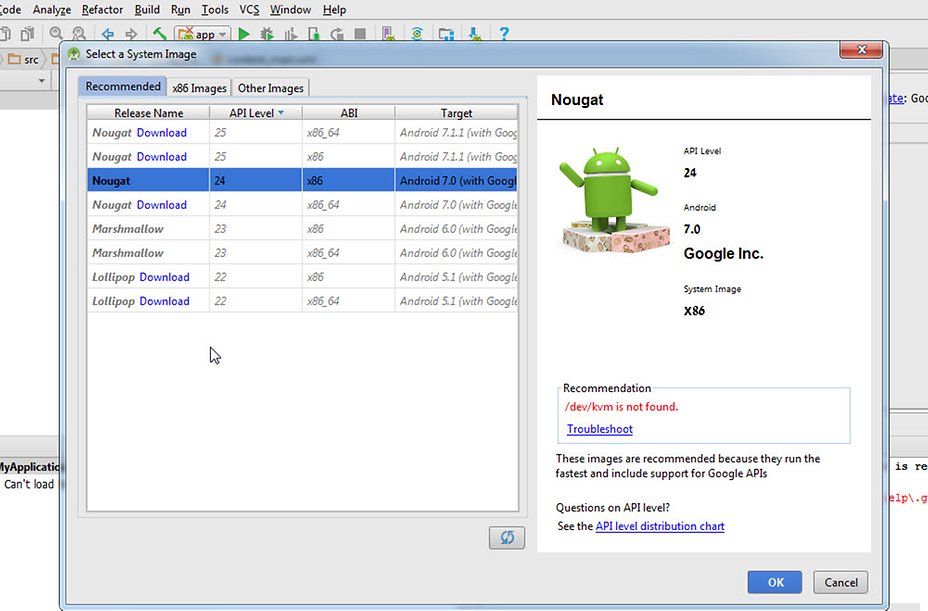Click the Attach debugger to process icon
Screen dimensions: 928x611
pyautogui.click(x=314, y=34)
